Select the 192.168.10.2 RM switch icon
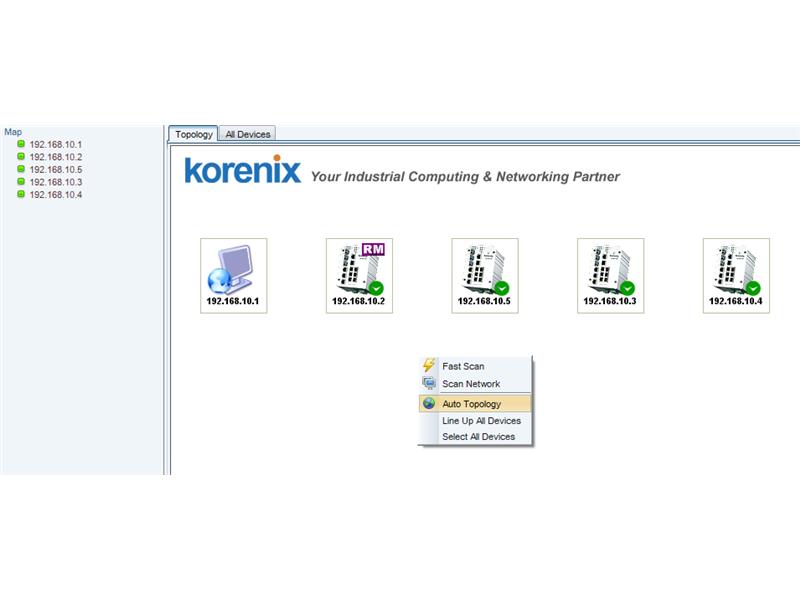Image resolution: width=800 pixels, height=600 pixels. [x=359, y=276]
